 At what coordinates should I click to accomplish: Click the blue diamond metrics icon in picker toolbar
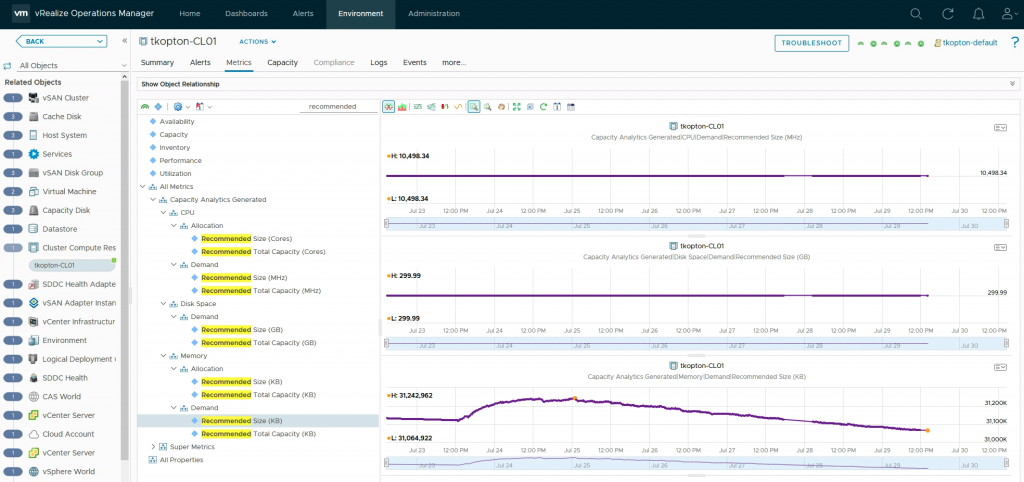click(158, 106)
